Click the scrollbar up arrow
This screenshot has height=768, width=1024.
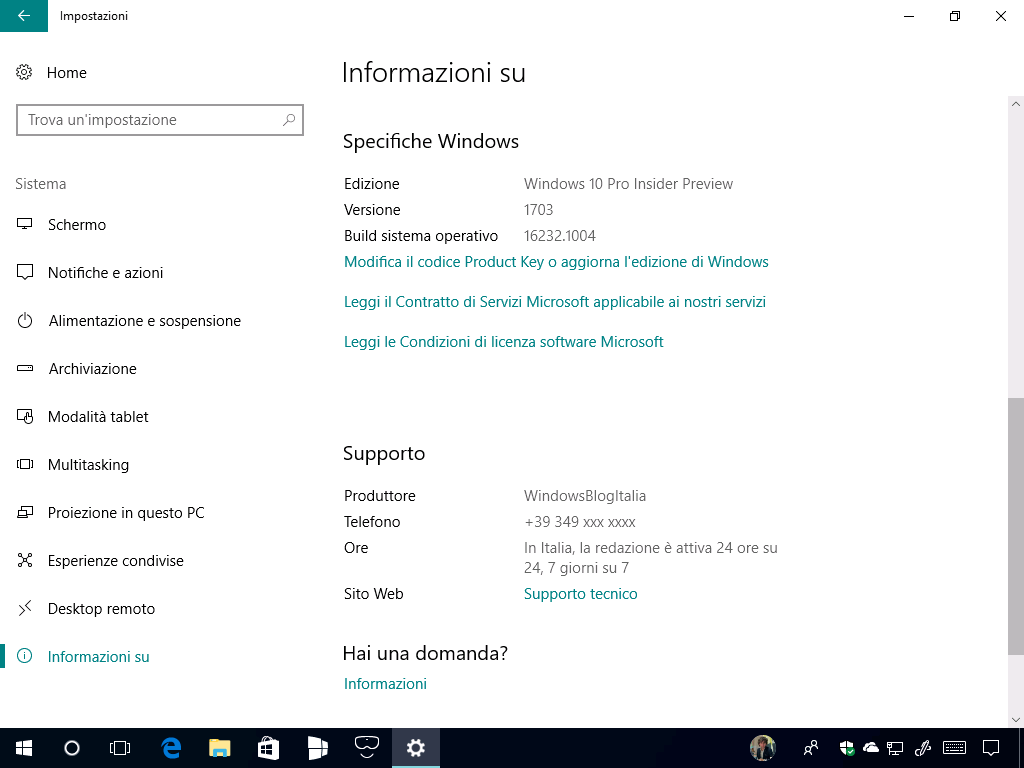point(1016,104)
